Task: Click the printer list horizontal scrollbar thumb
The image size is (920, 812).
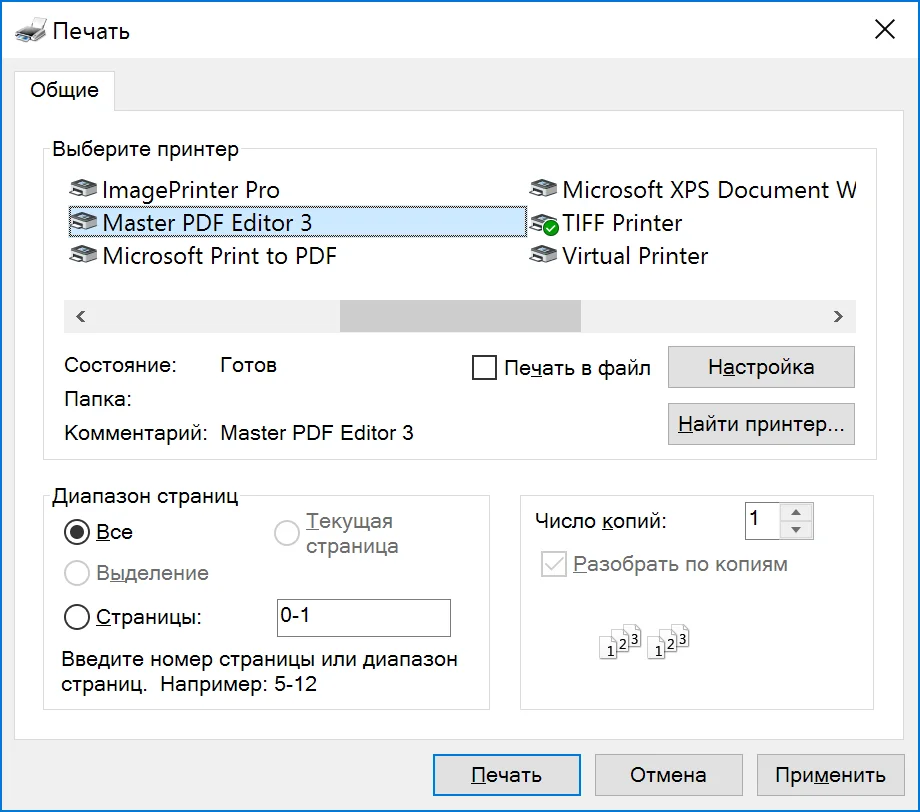Action: pyautogui.click(x=460, y=316)
